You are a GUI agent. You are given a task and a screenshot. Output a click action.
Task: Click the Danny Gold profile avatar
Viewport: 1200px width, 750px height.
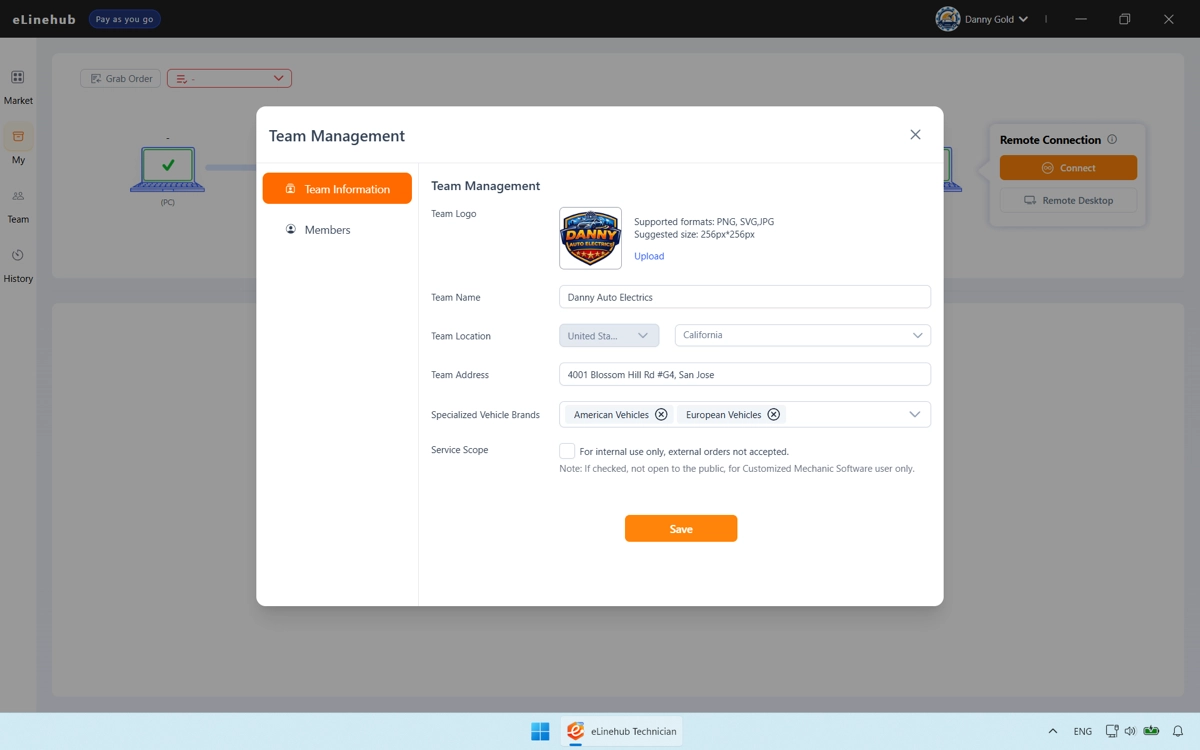point(947,19)
